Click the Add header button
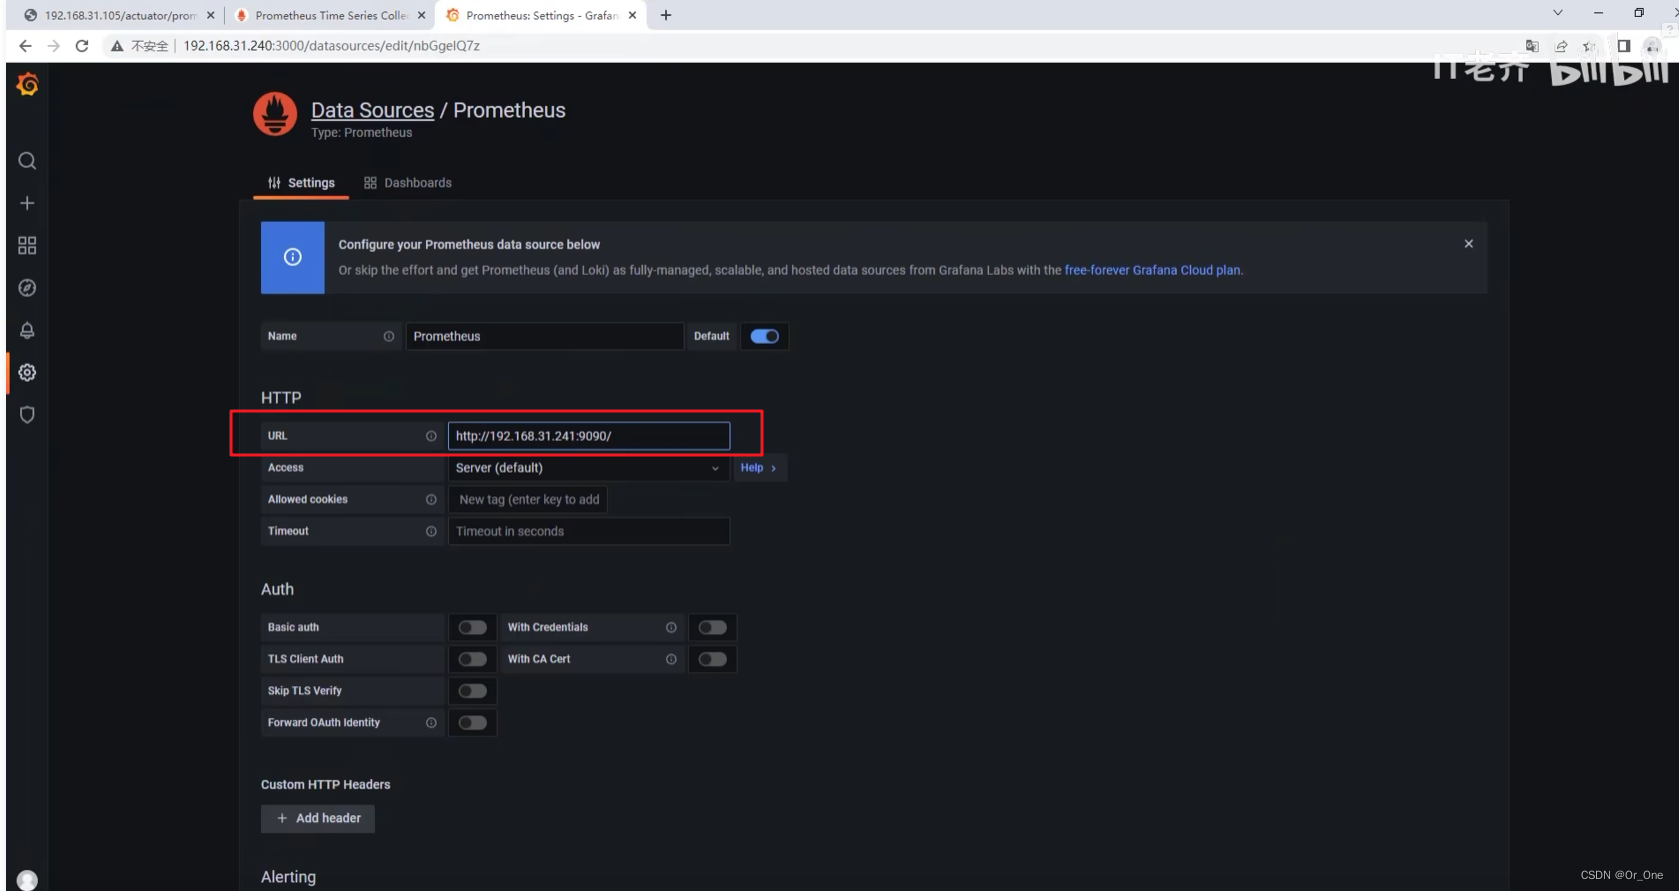 coord(318,818)
